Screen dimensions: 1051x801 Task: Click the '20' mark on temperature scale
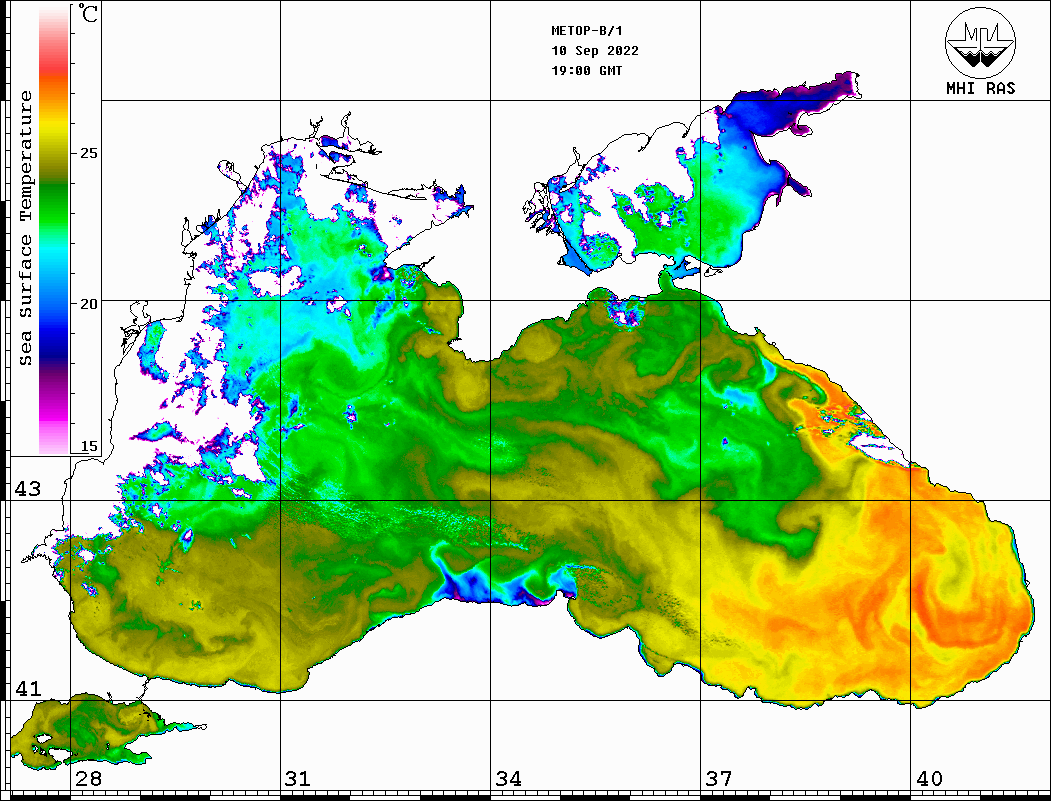click(88, 304)
